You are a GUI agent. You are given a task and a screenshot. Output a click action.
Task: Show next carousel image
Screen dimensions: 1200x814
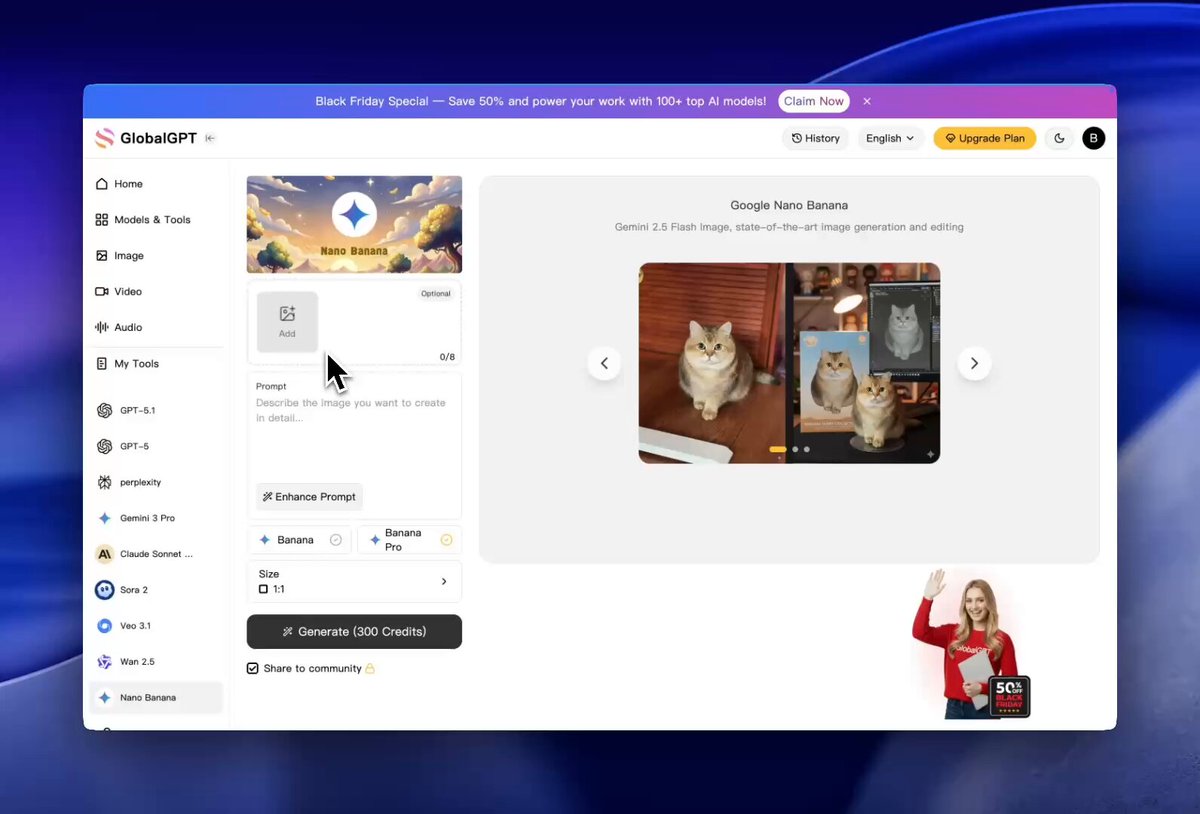pos(974,363)
